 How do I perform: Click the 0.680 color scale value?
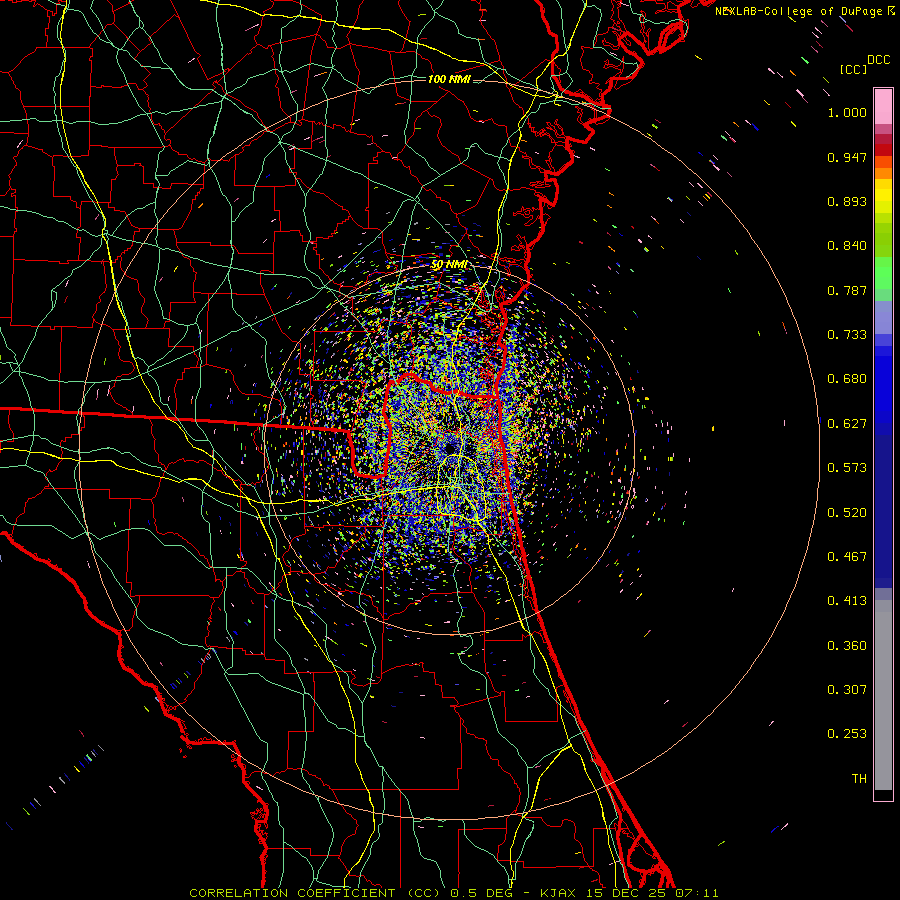point(847,379)
